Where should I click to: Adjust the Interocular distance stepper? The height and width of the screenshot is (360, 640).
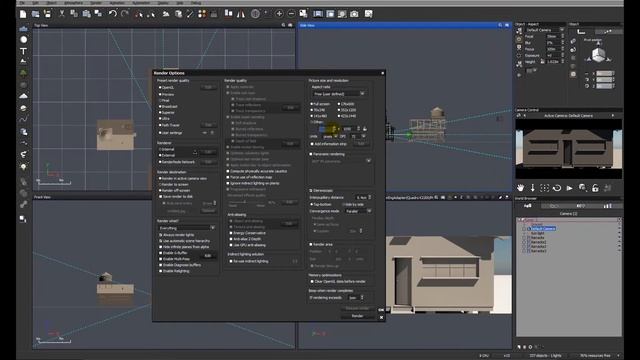tap(369, 198)
